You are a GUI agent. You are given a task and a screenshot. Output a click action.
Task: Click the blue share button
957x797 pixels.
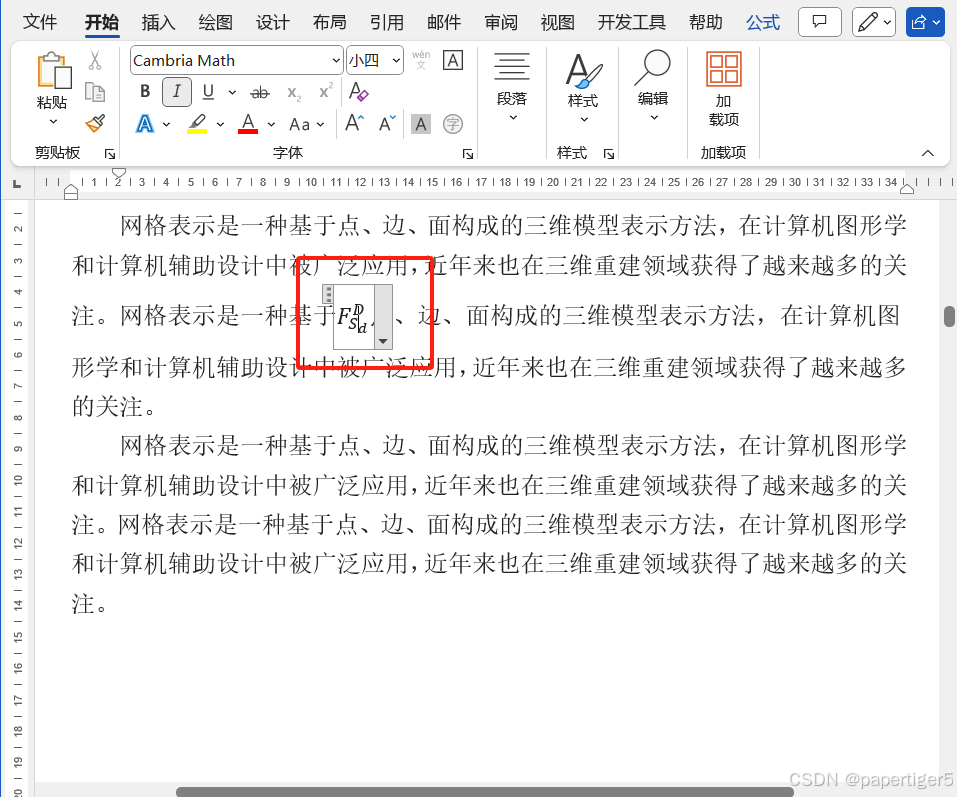pyautogui.click(x=925, y=23)
